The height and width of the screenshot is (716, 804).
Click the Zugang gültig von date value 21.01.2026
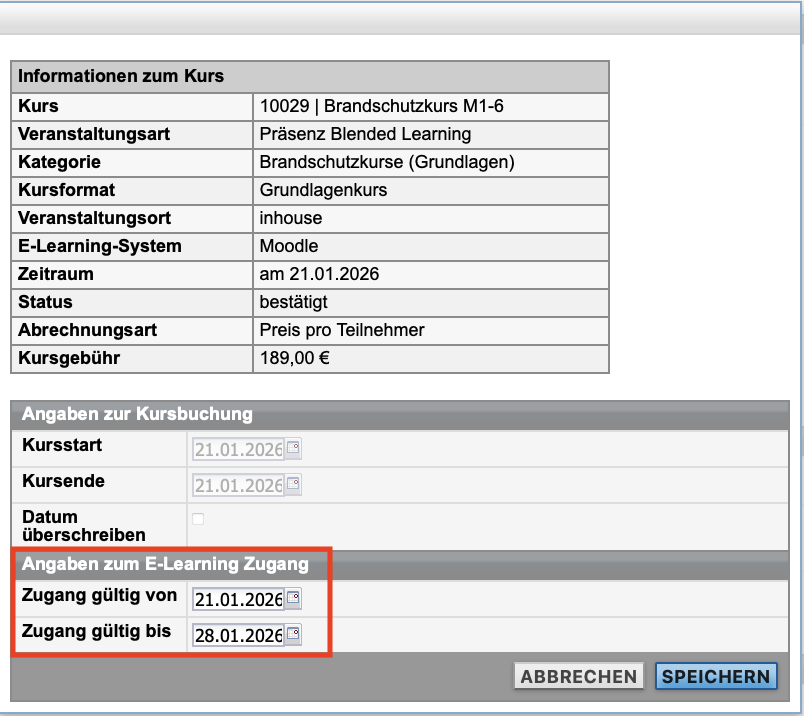click(x=240, y=597)
